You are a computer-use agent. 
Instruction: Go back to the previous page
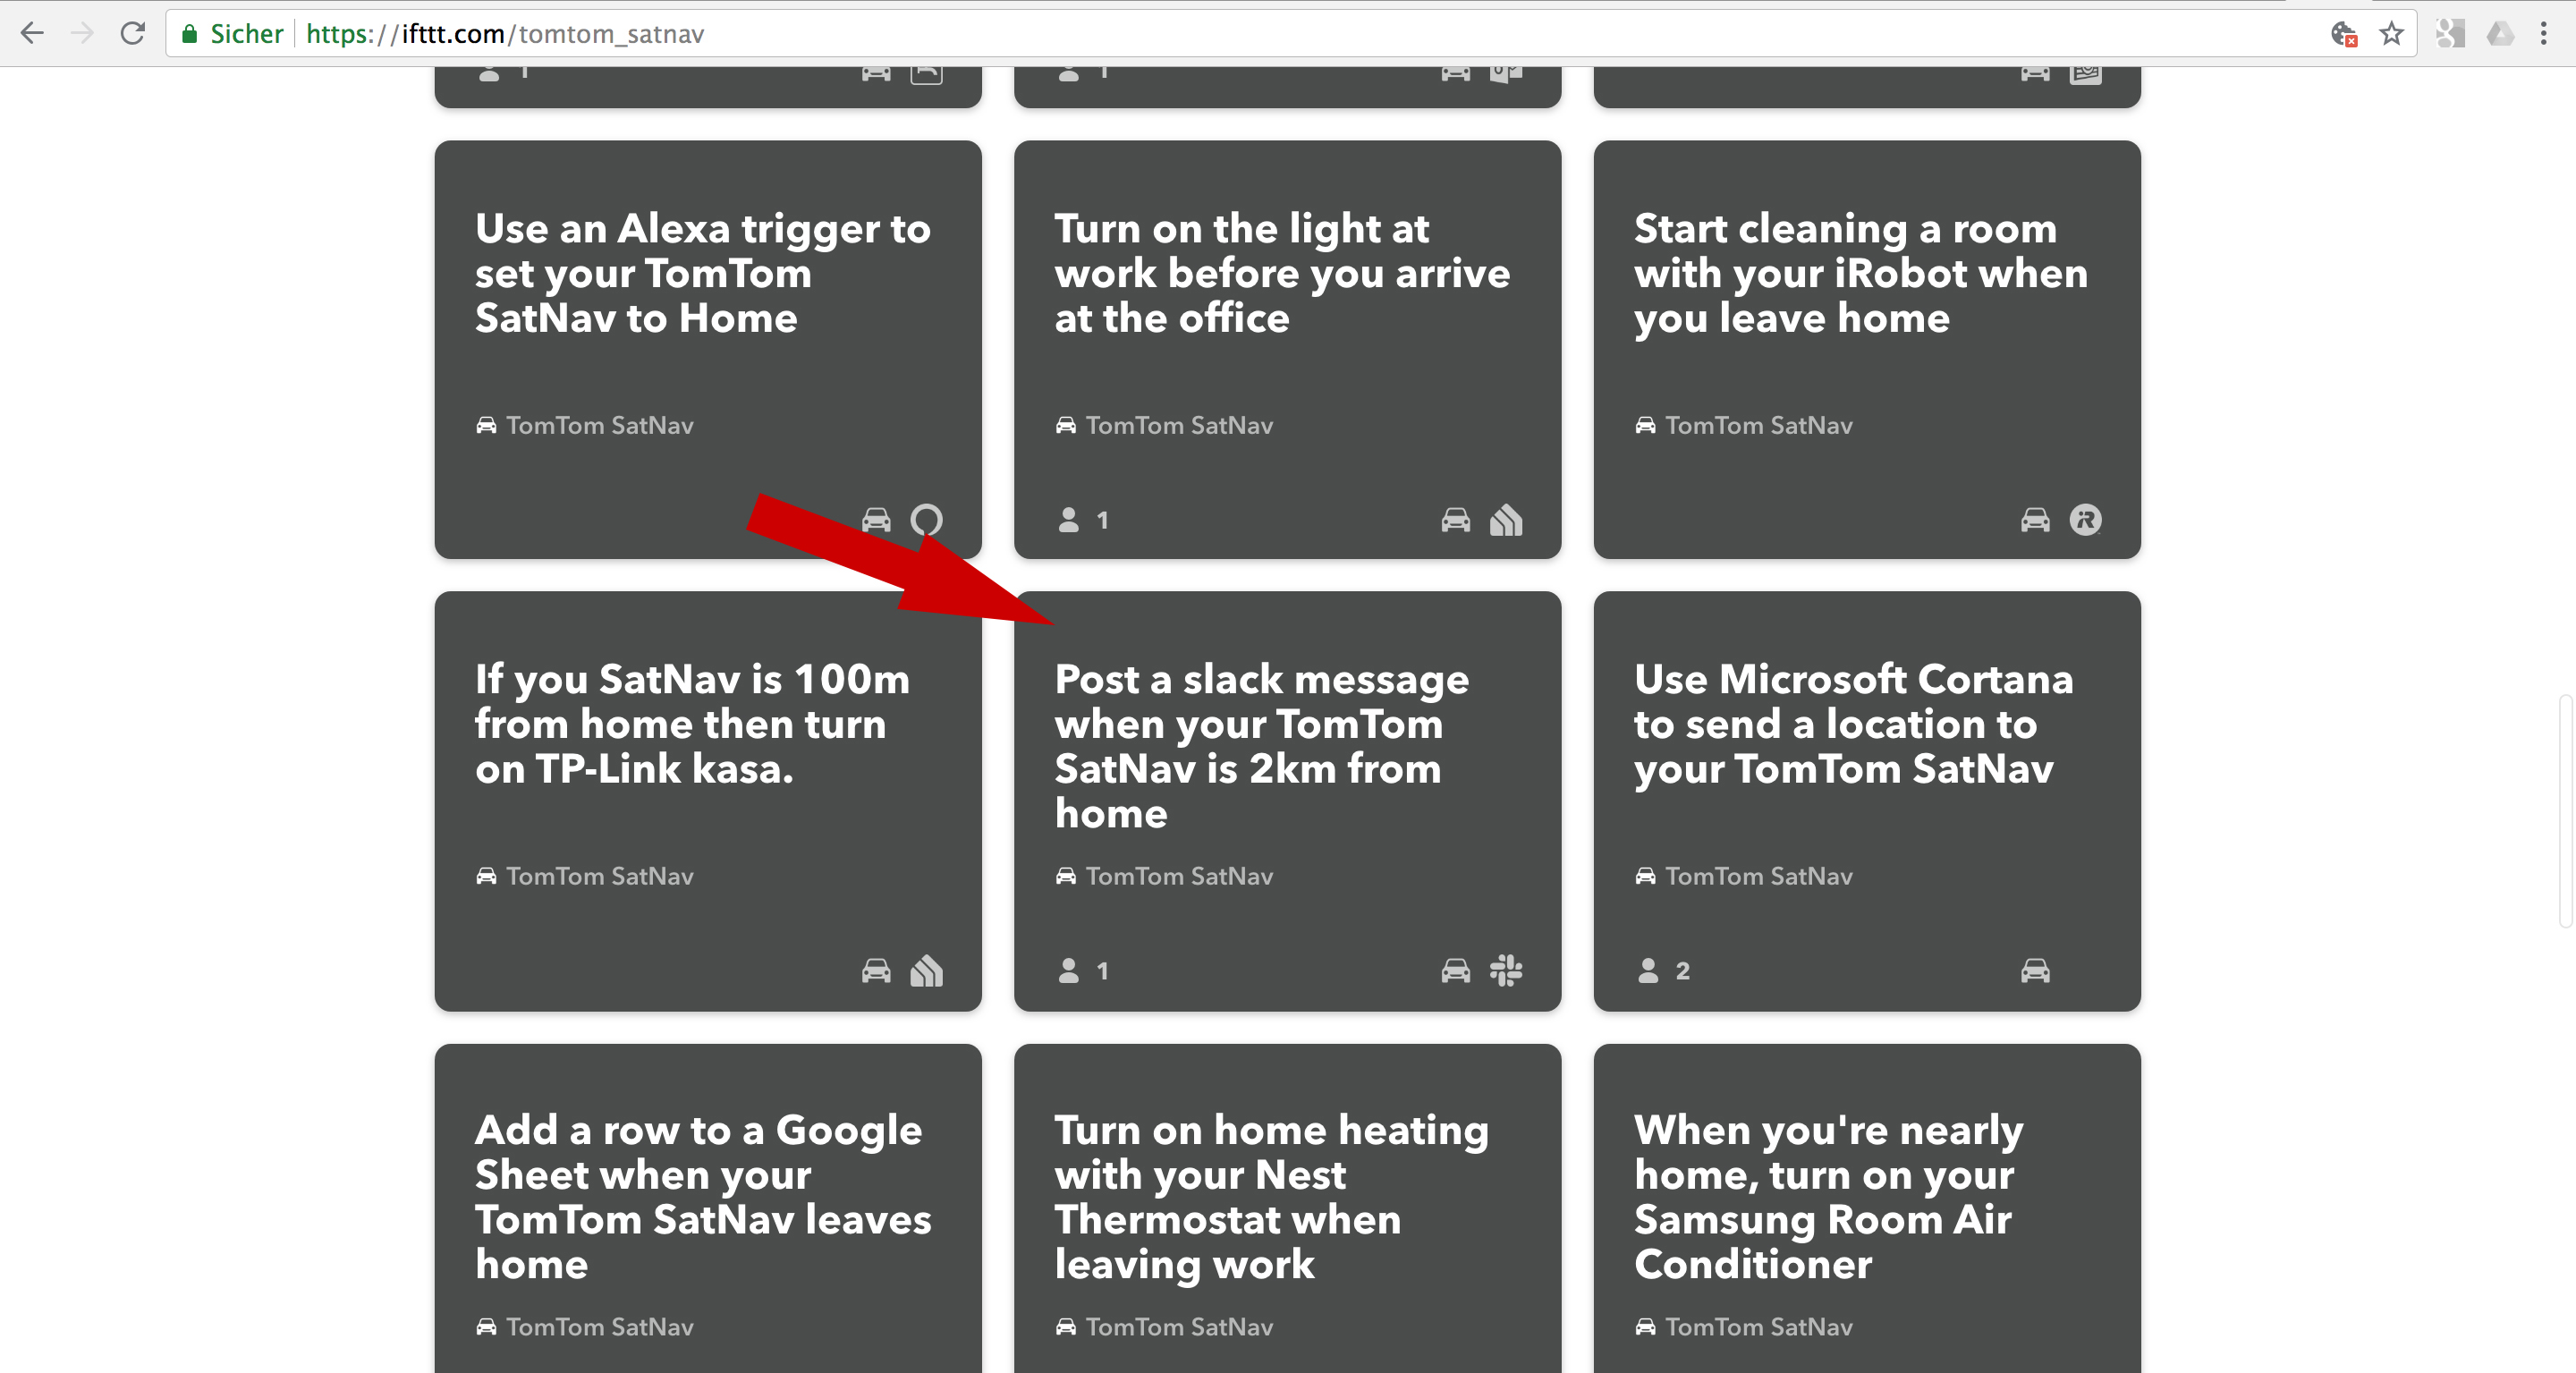(x=32, y=34)
